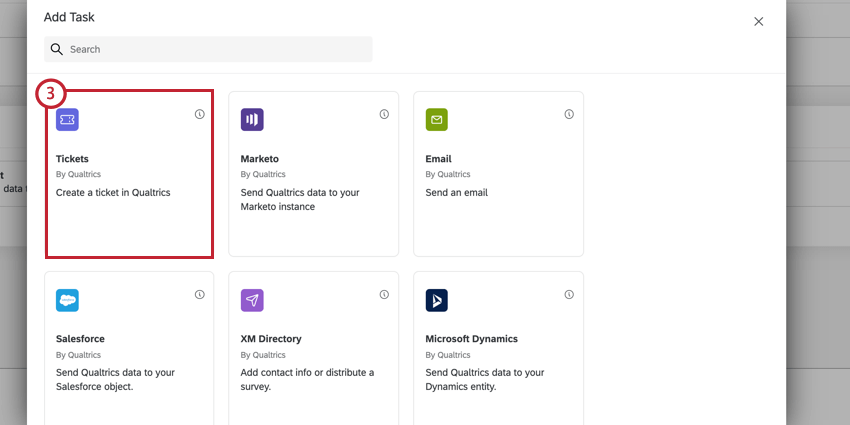Click the Tickets task icon
Image resolution: width=850 pixels, height=425 pixels.
tap(67, 120)
